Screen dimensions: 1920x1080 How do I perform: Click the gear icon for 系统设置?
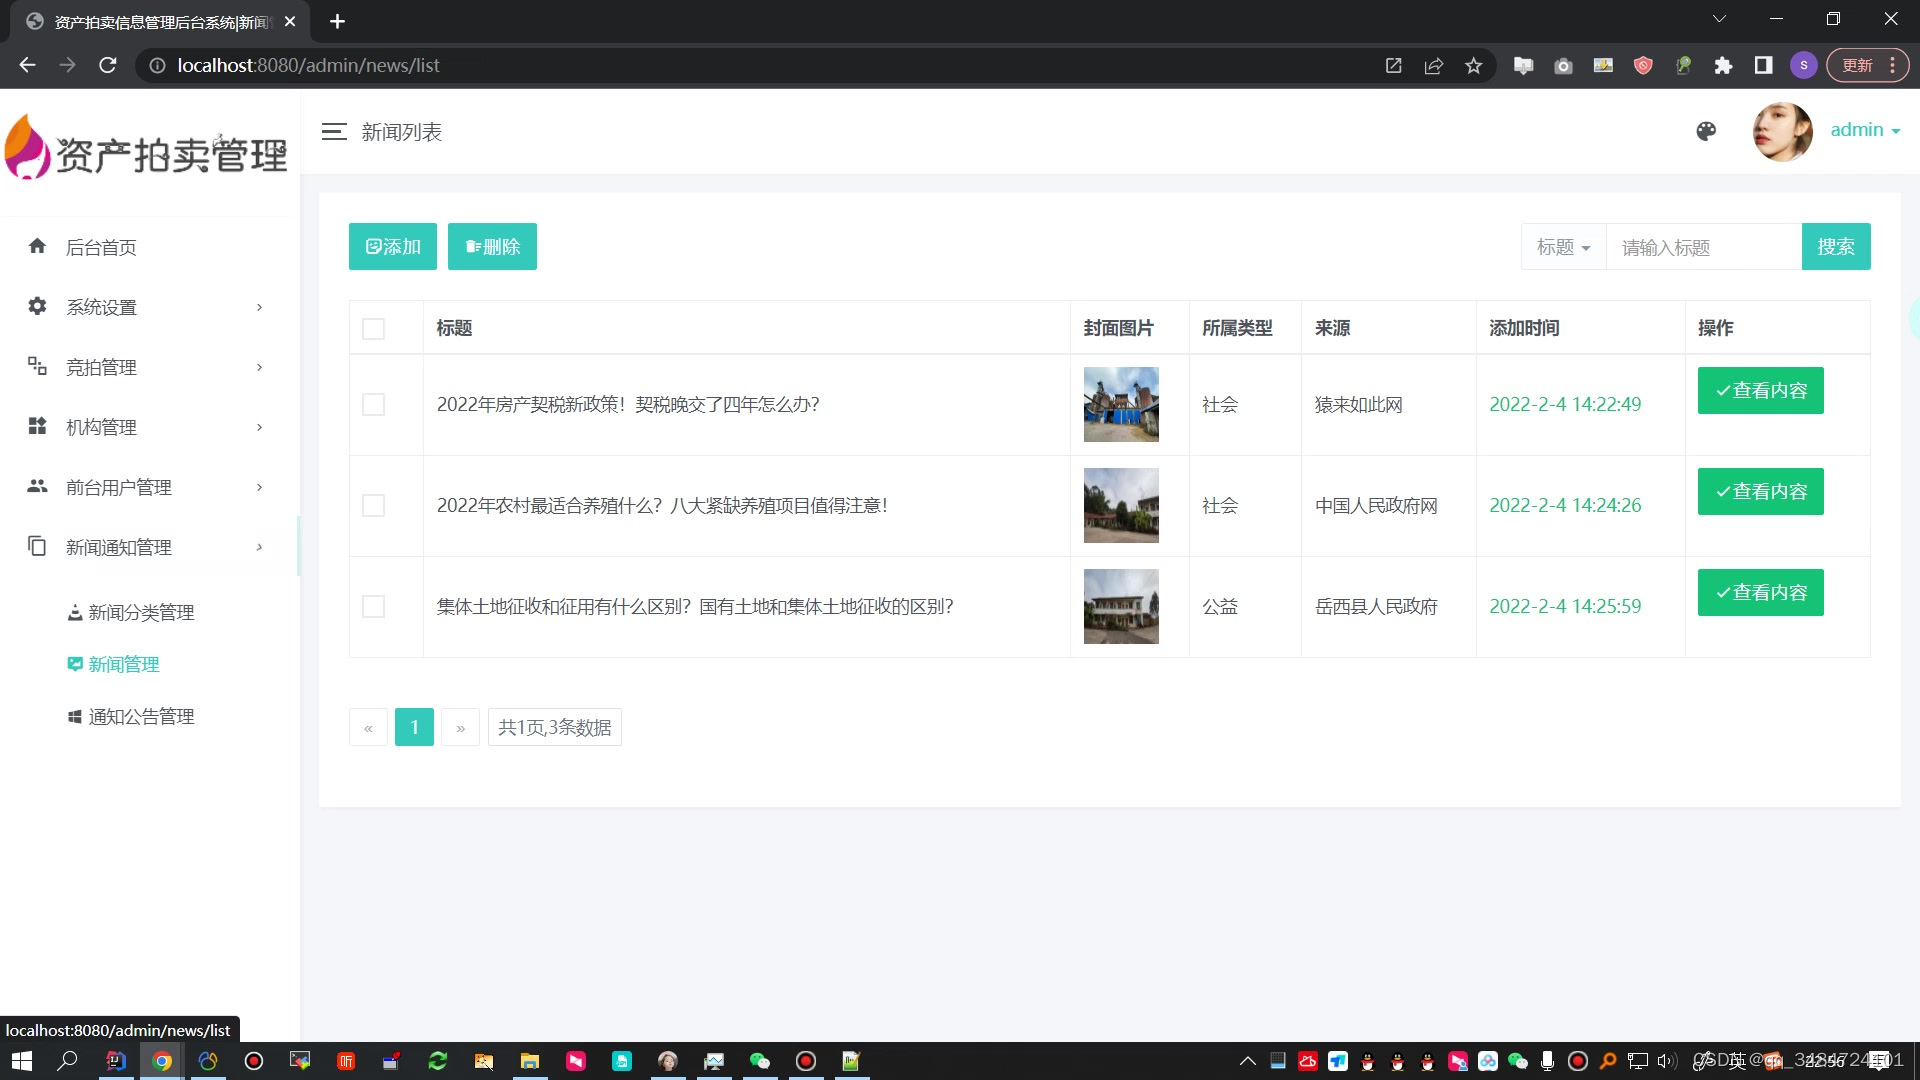(x=37, y=306)
